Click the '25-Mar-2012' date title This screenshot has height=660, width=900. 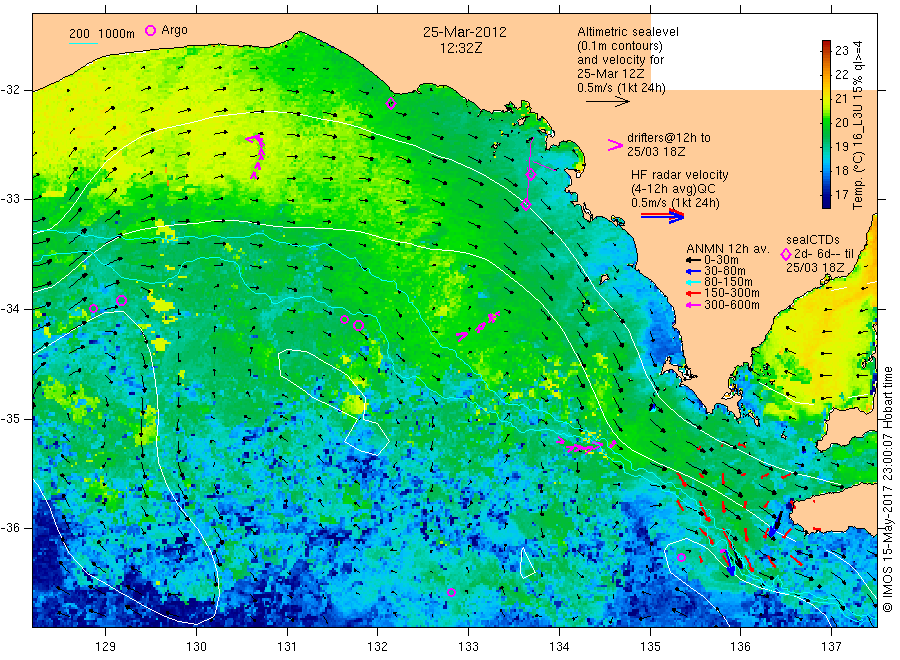(x=465, y=32)
